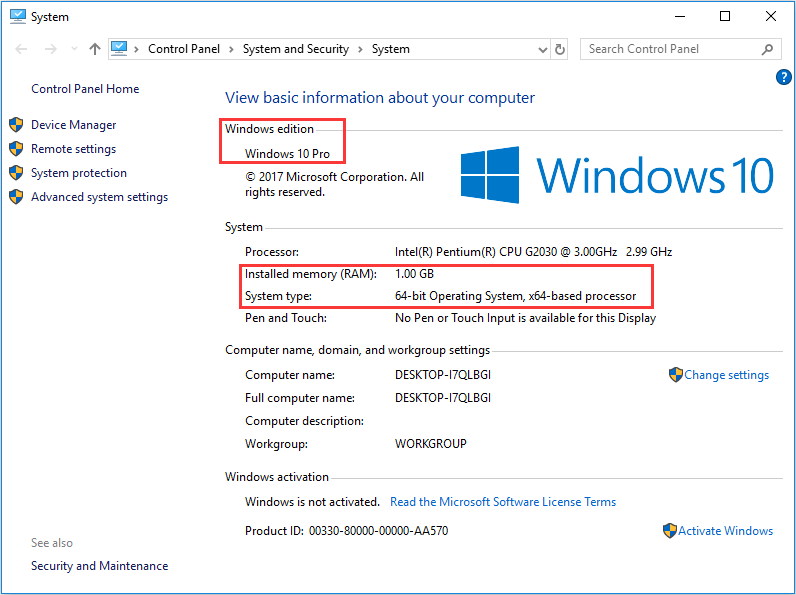Click installed memory value 1.00 GB
The height and width of the screenshot is (595, 796).
pos(414,274)
